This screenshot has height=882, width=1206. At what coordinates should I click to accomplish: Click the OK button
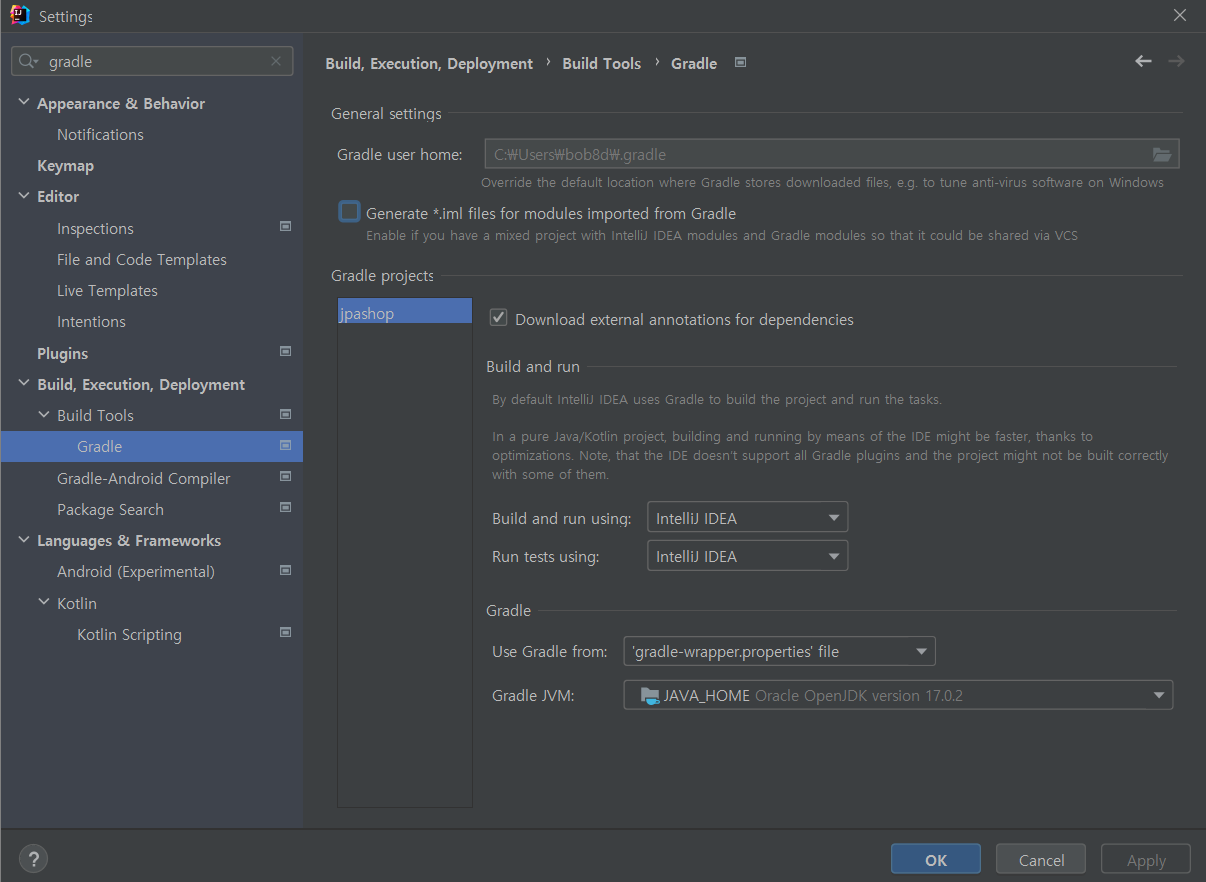click(936, 859)
